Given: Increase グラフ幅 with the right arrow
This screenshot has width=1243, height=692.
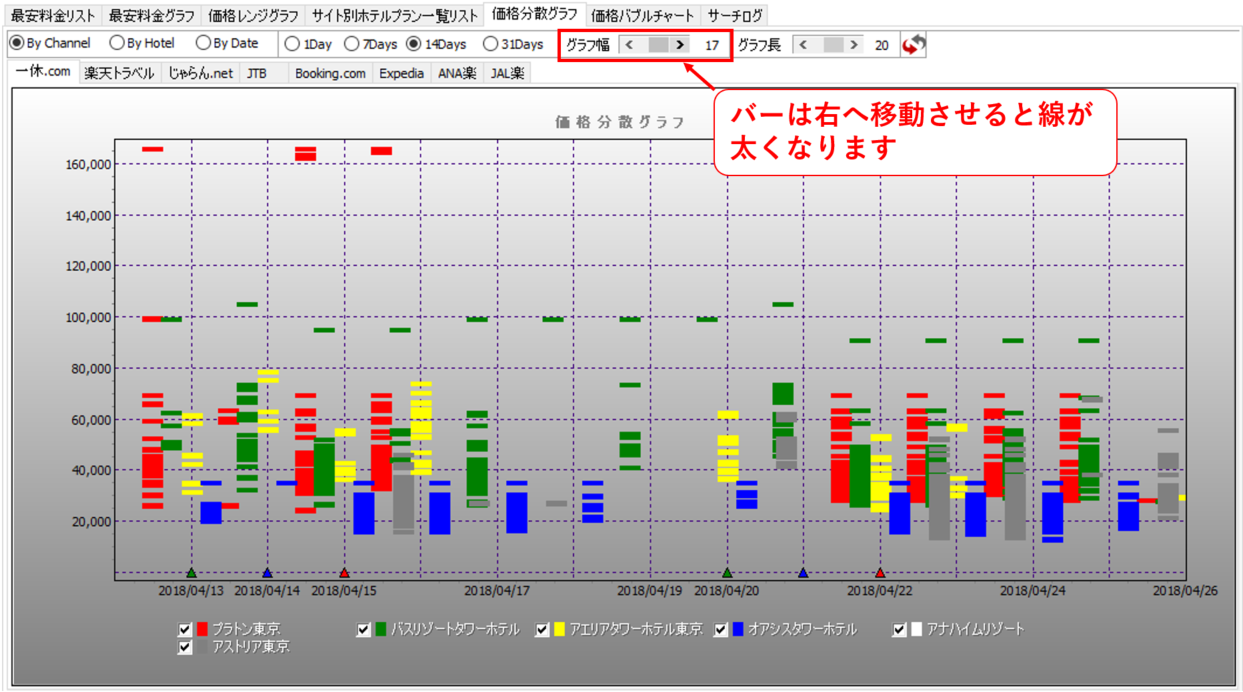Looking at the screenshot, I should pos(680,45).
